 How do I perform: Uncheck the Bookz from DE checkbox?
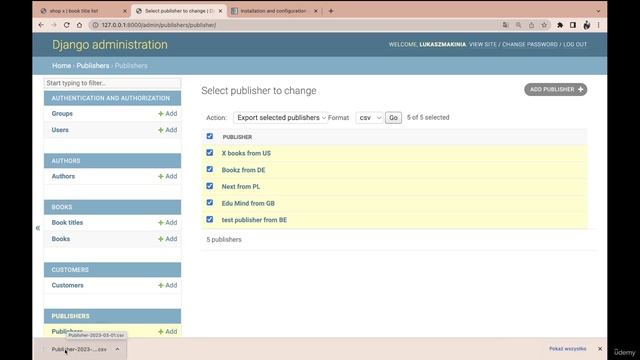(x=210, y=169)
